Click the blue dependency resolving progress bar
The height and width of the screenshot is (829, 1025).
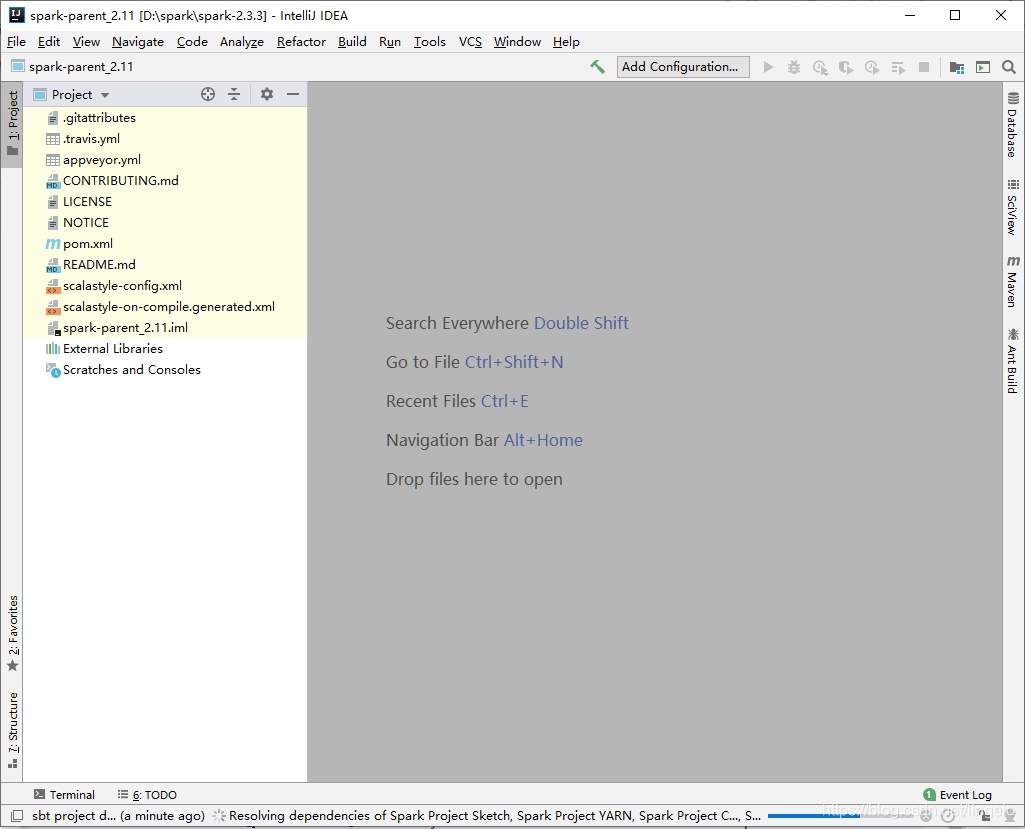point(840,815)
